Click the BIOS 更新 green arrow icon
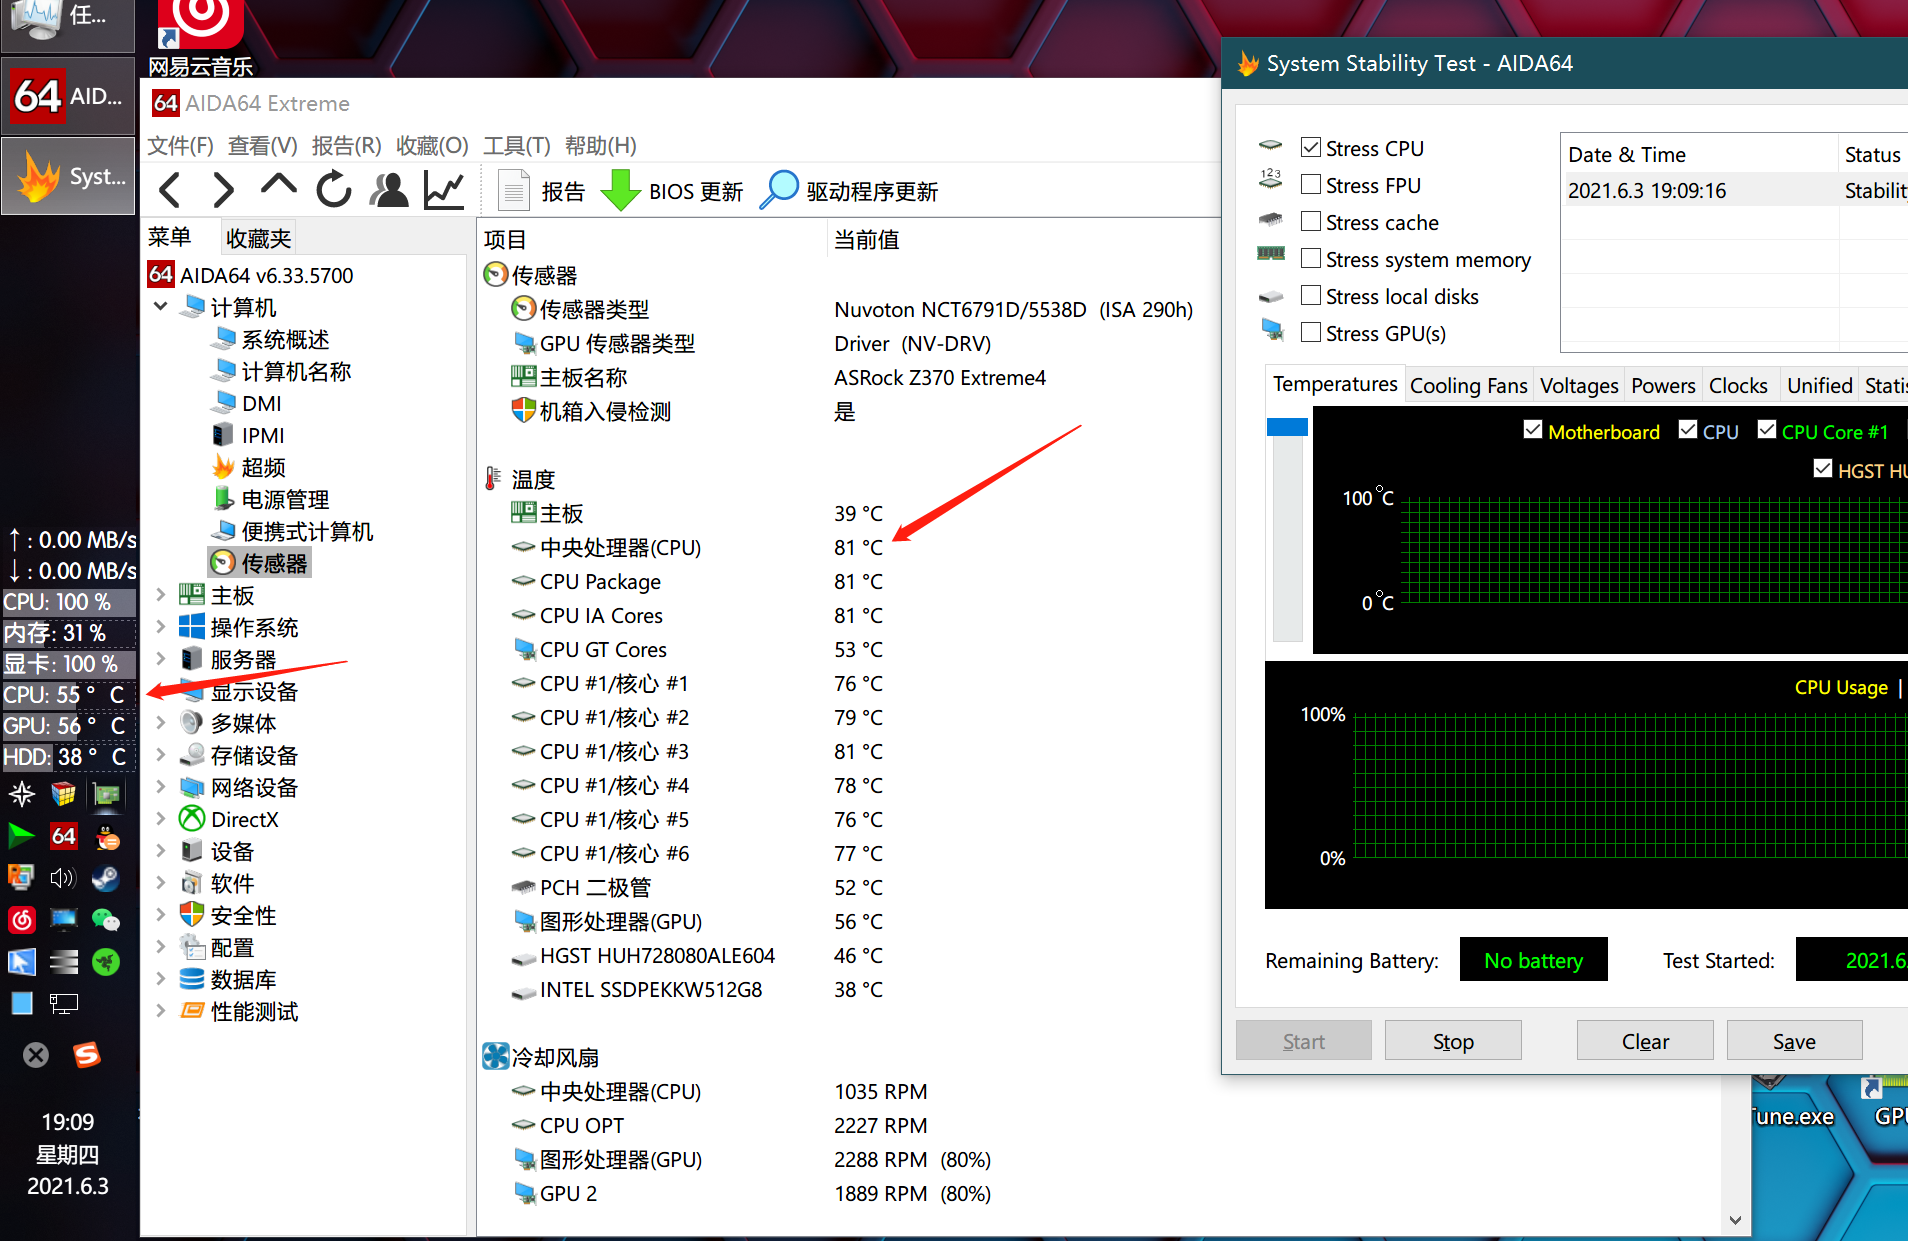Image resolution: width=1908 pixels, height=1241 pixels. point(621,190)
